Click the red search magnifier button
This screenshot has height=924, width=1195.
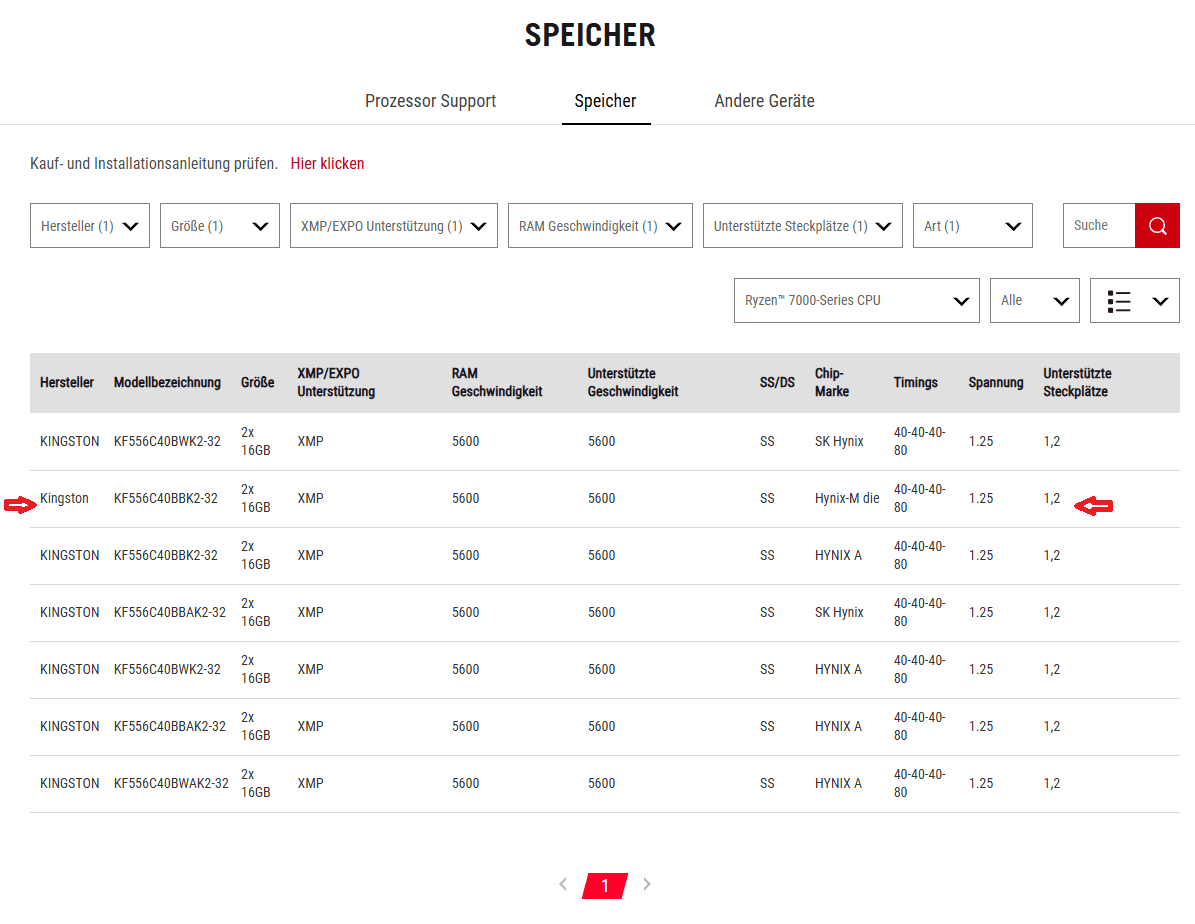[1157, 226]
